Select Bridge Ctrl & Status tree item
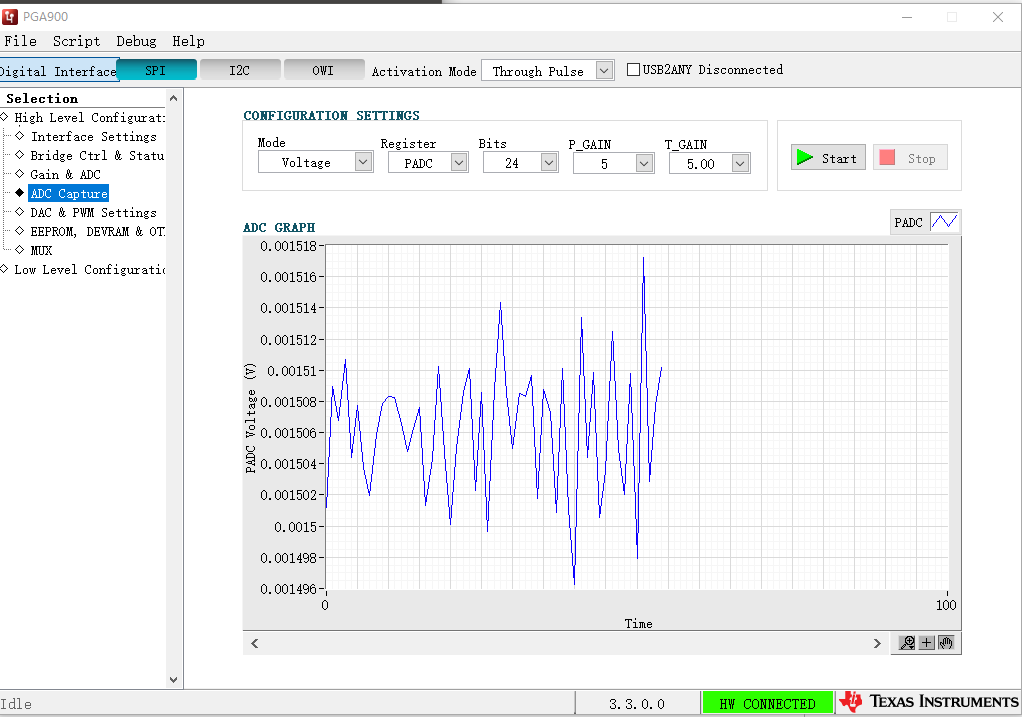The image size is (1022, 717). pos(96,155)
